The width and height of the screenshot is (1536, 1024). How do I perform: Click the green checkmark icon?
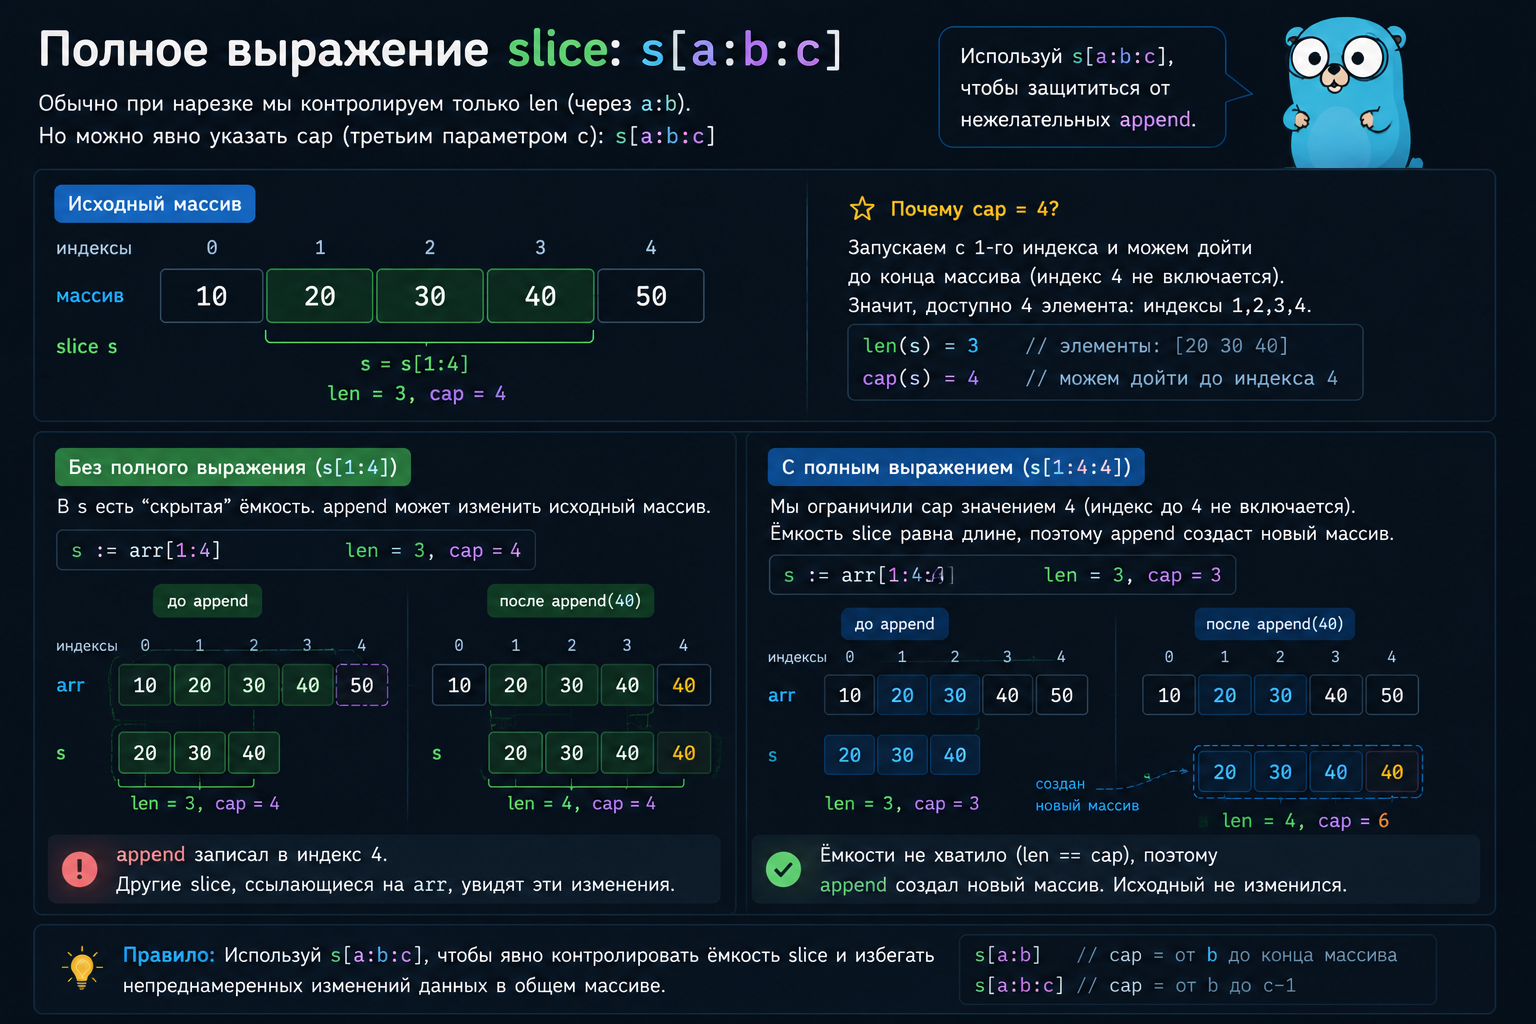point(783,869)
